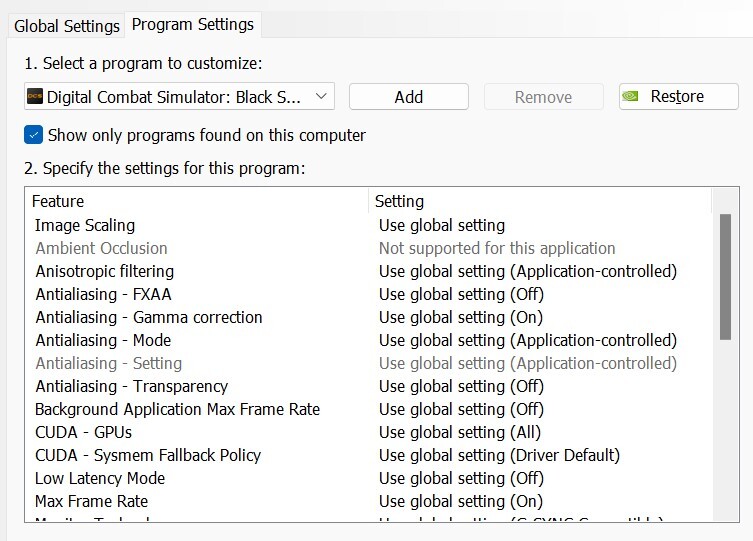This screenshot has height=541, width=753.
Task: Select the Antialiasing - FXAA row
Action: [x=369, y=294]
